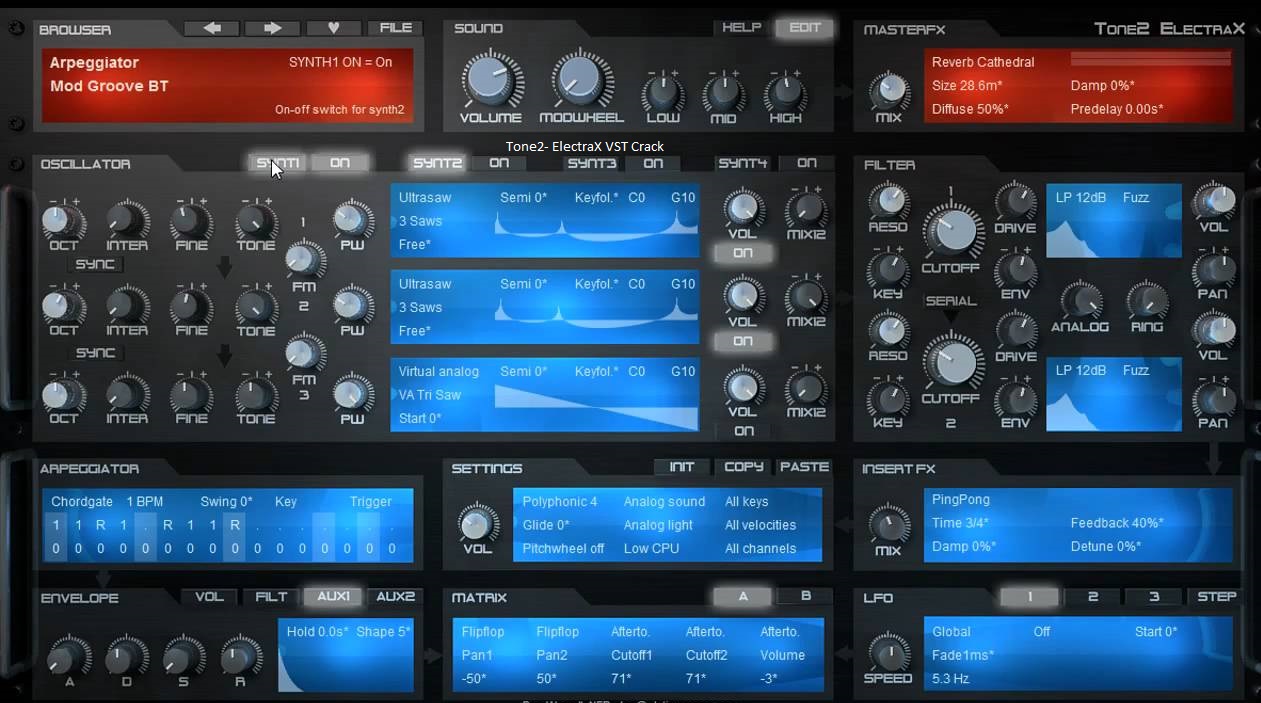Toggle oscillator 1 ON button under VOL
This screenshot has height=703, width=1261.
(x=743, y=253)
